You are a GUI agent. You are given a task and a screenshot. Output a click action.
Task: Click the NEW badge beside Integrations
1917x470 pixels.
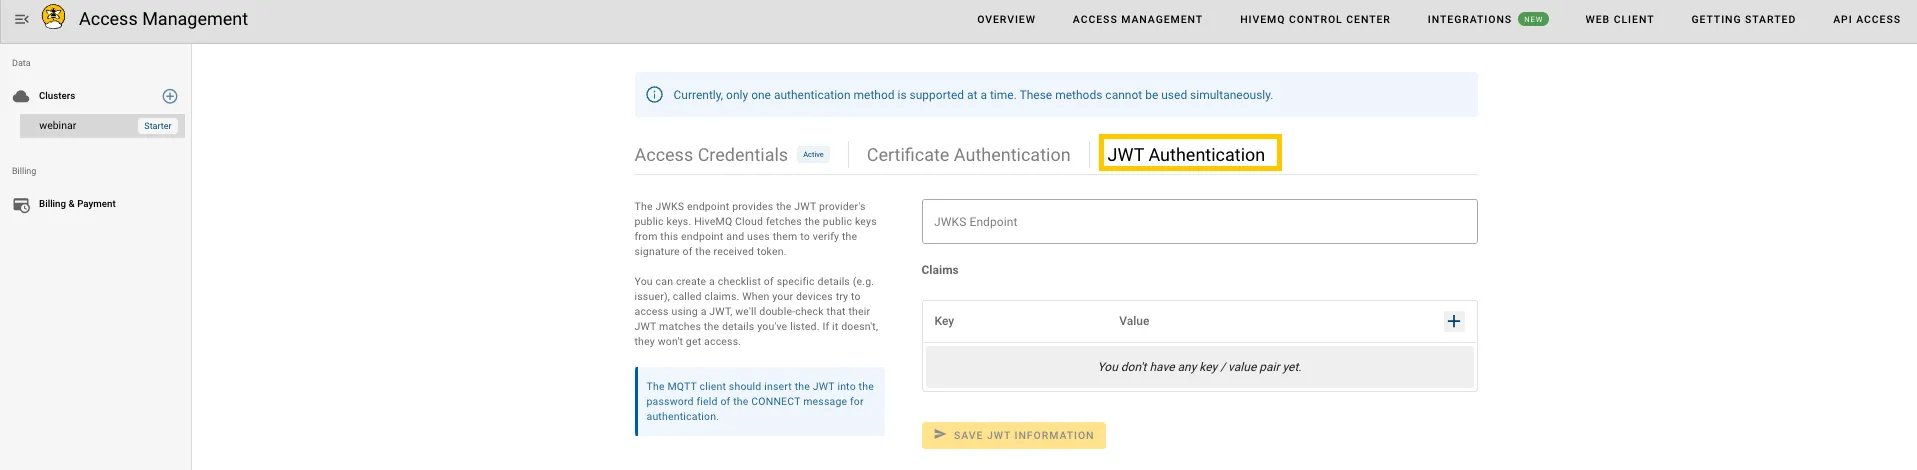coord(1533,19)
